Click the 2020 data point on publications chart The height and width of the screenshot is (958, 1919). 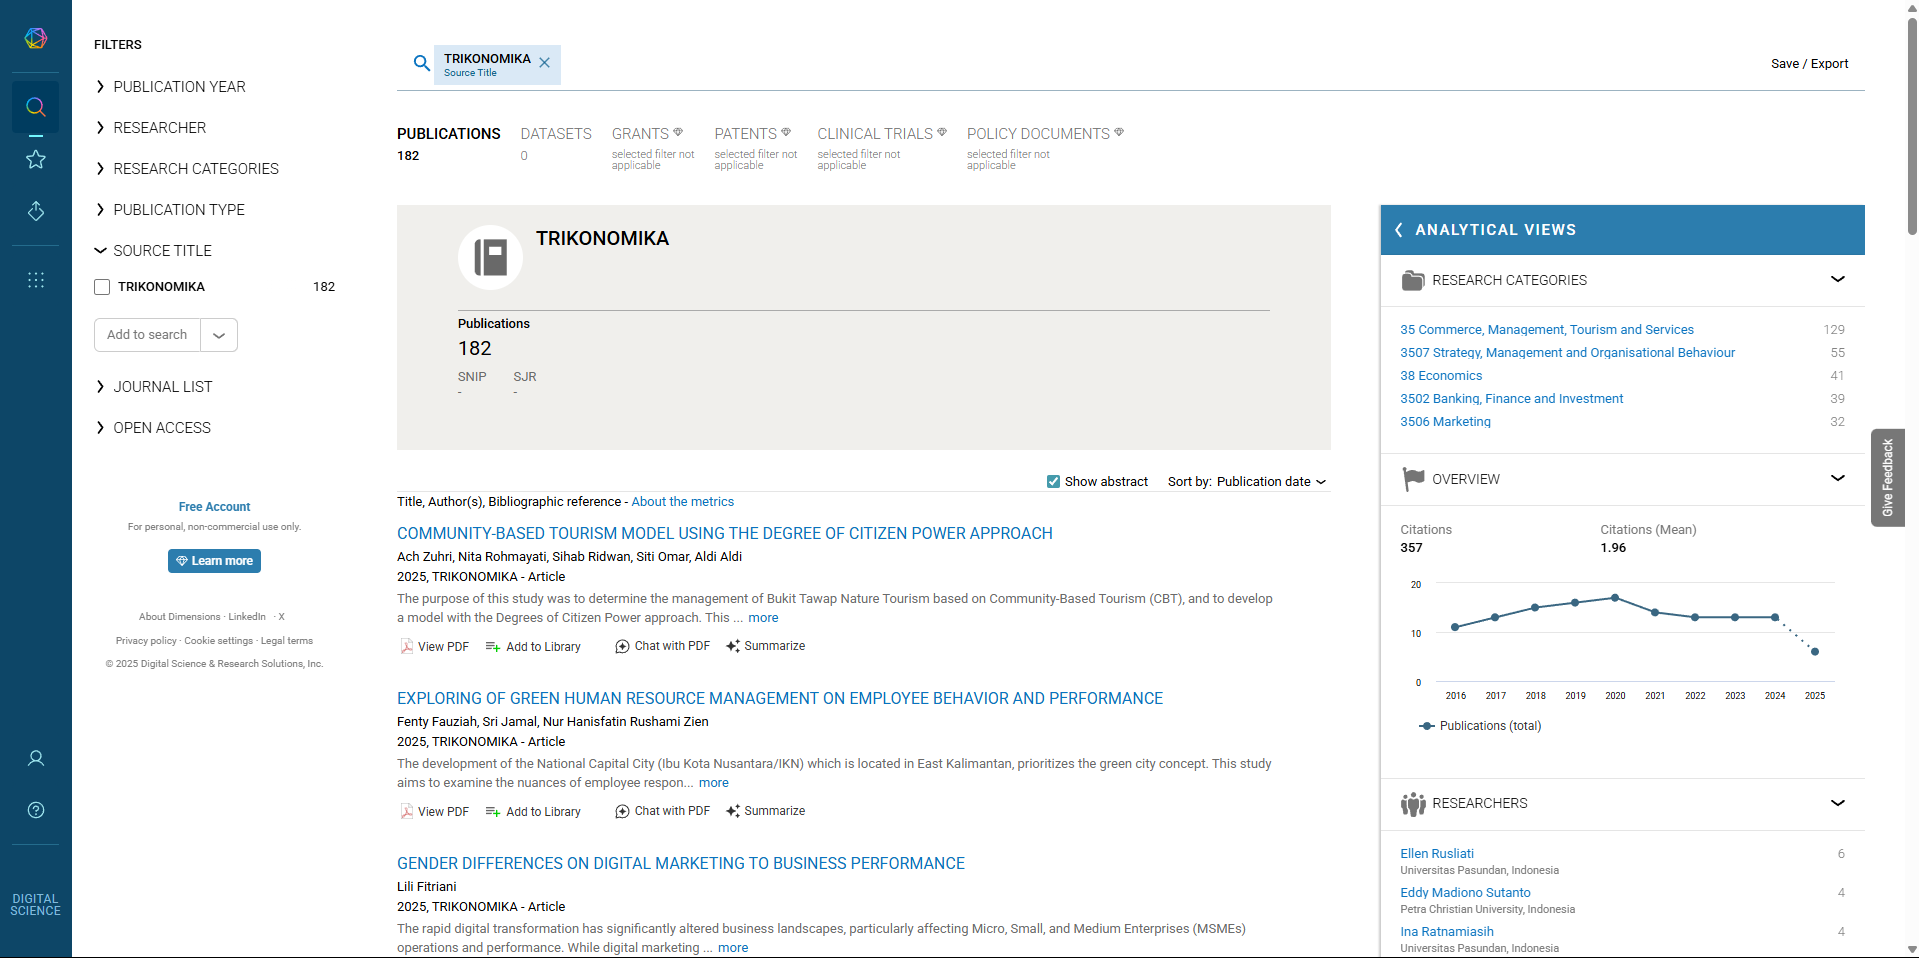(1615, 598)
